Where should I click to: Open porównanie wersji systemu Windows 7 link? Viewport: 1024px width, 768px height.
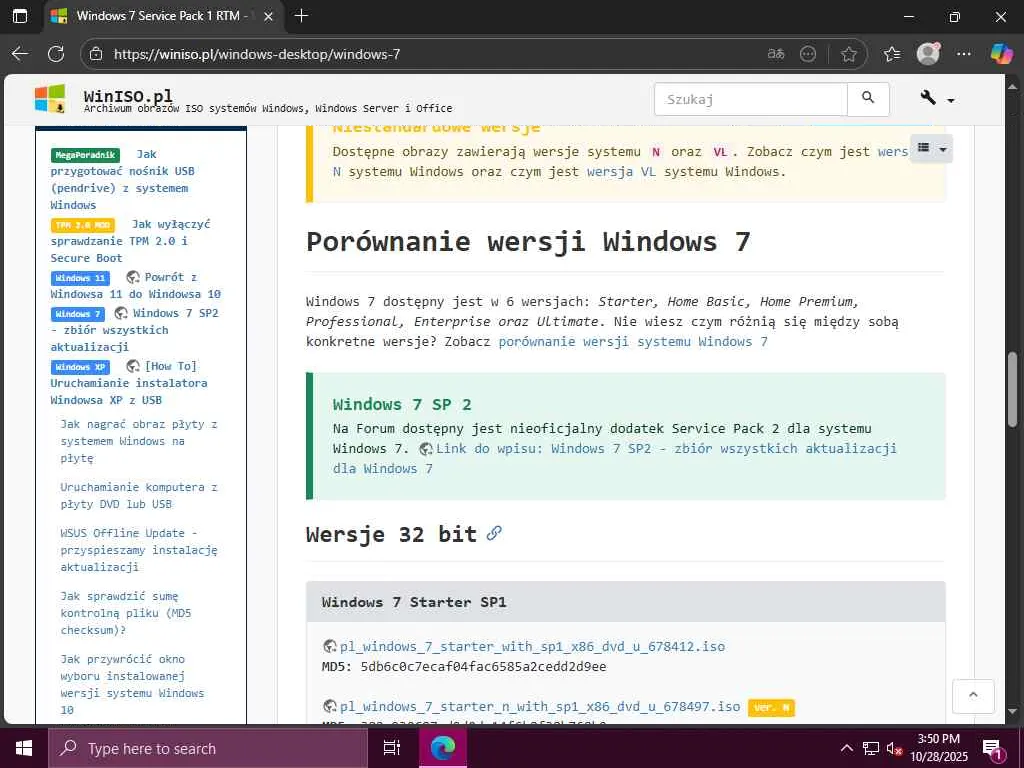[x=633, y=342]
